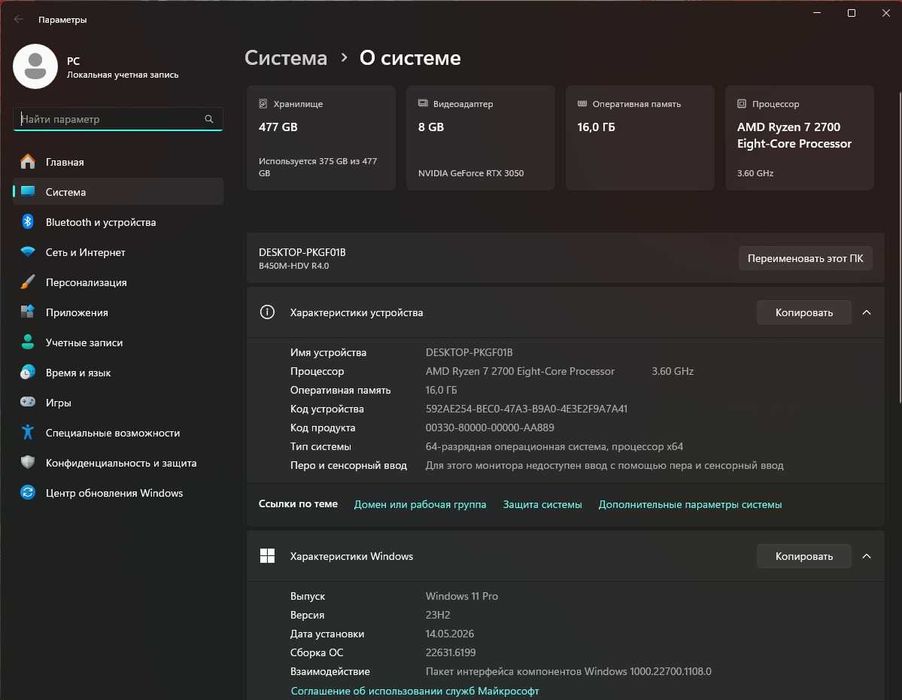Collapse the Характеристики устройства section chevron
The height and width of the screenshot is (700, 902).
point(866,312)
